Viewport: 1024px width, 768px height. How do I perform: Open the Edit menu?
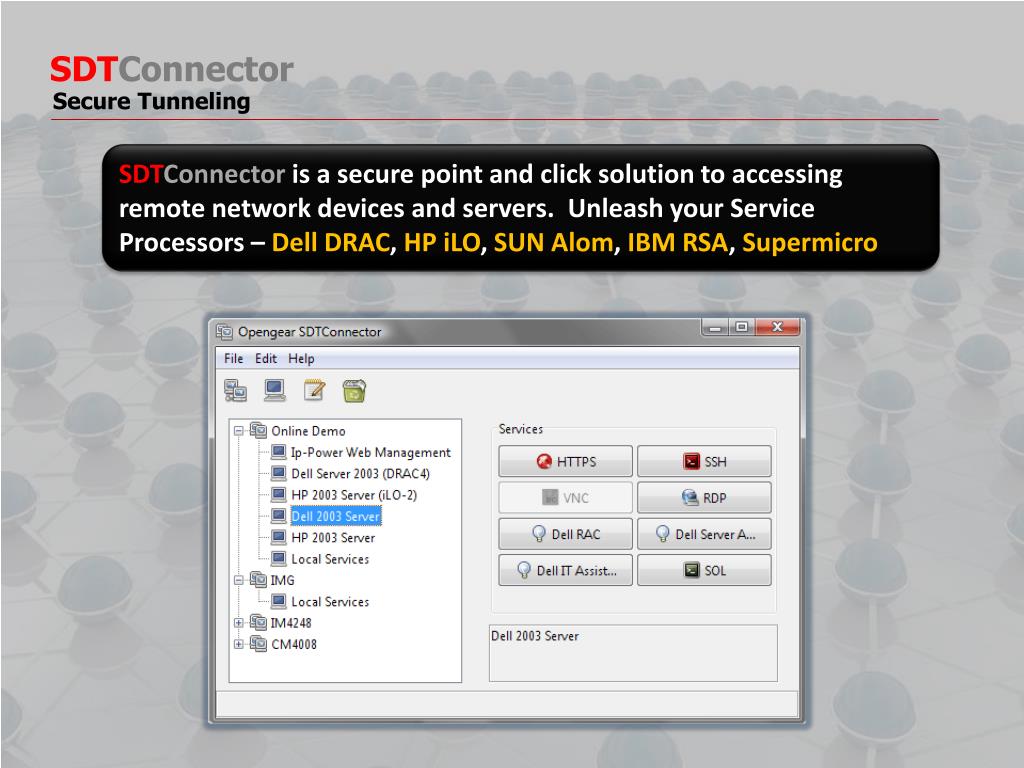point(266,359)
